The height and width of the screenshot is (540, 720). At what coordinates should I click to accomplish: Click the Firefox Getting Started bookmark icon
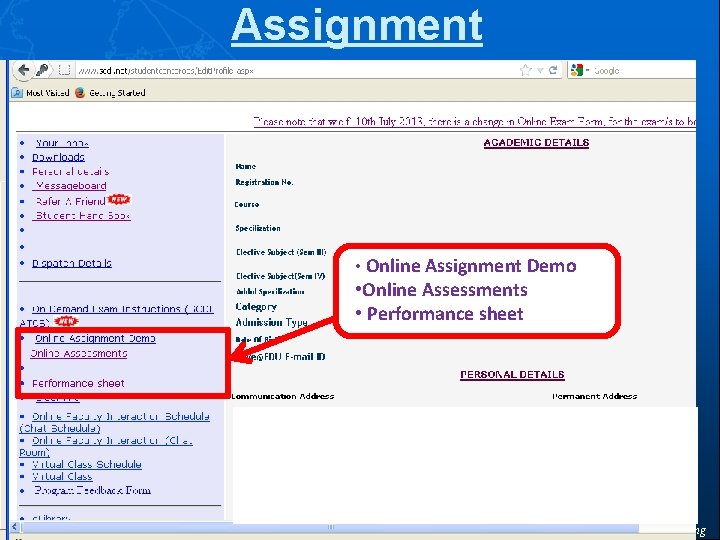[x=80, y=93]
